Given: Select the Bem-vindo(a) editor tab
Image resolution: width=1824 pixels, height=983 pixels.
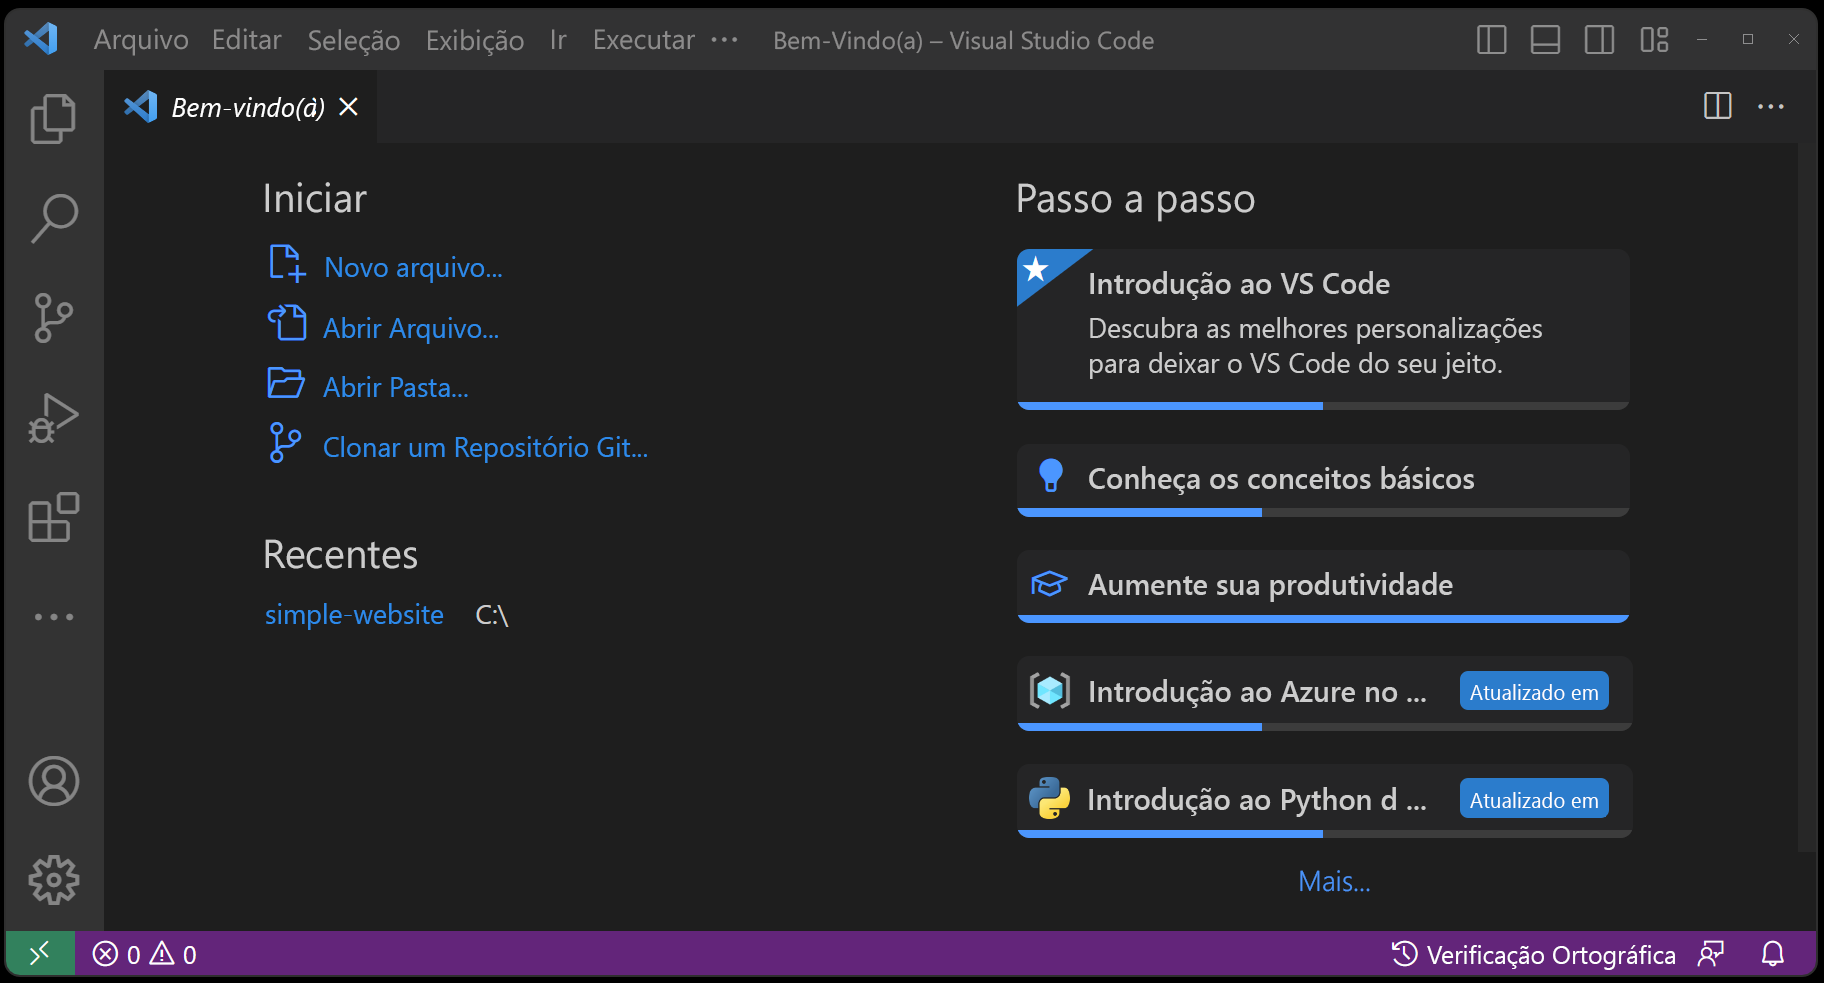Looking at the screenshot, I should click(241, 107).
